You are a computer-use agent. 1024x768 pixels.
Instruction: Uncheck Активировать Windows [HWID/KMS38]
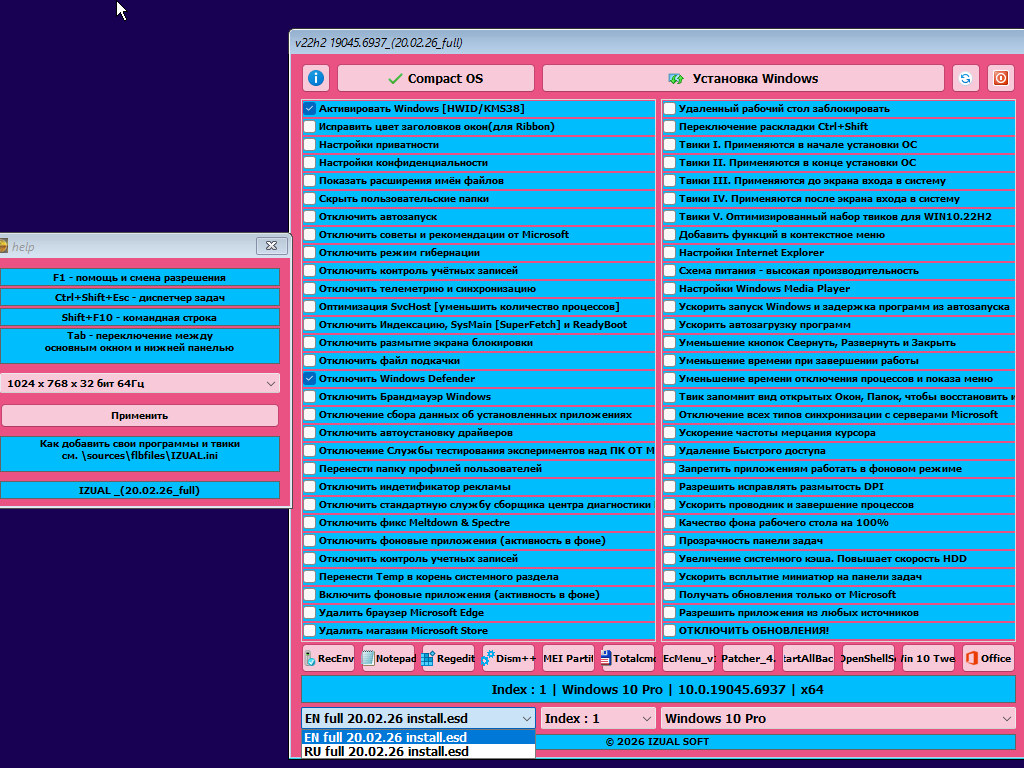pos(310,109)
